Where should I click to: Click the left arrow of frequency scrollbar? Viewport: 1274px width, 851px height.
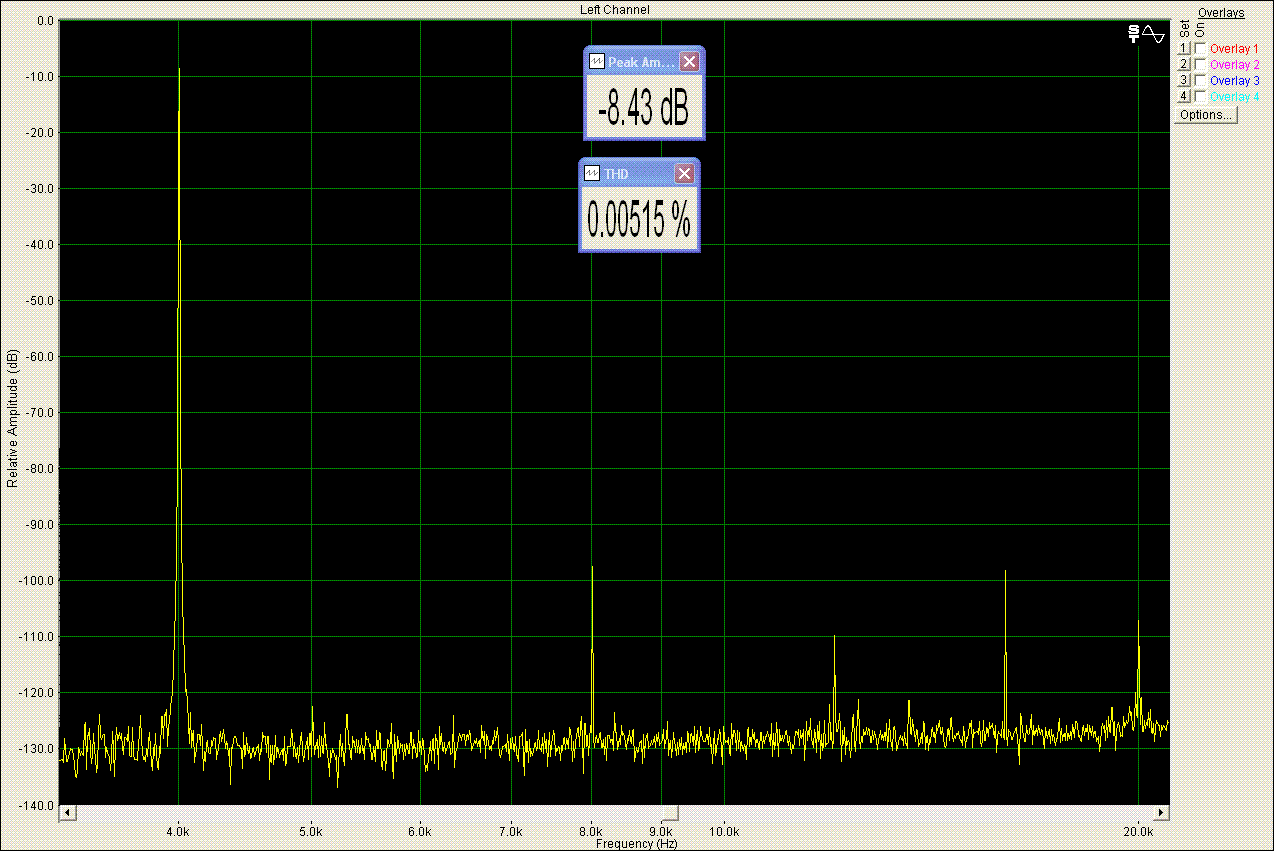click(x=67, y=812)
